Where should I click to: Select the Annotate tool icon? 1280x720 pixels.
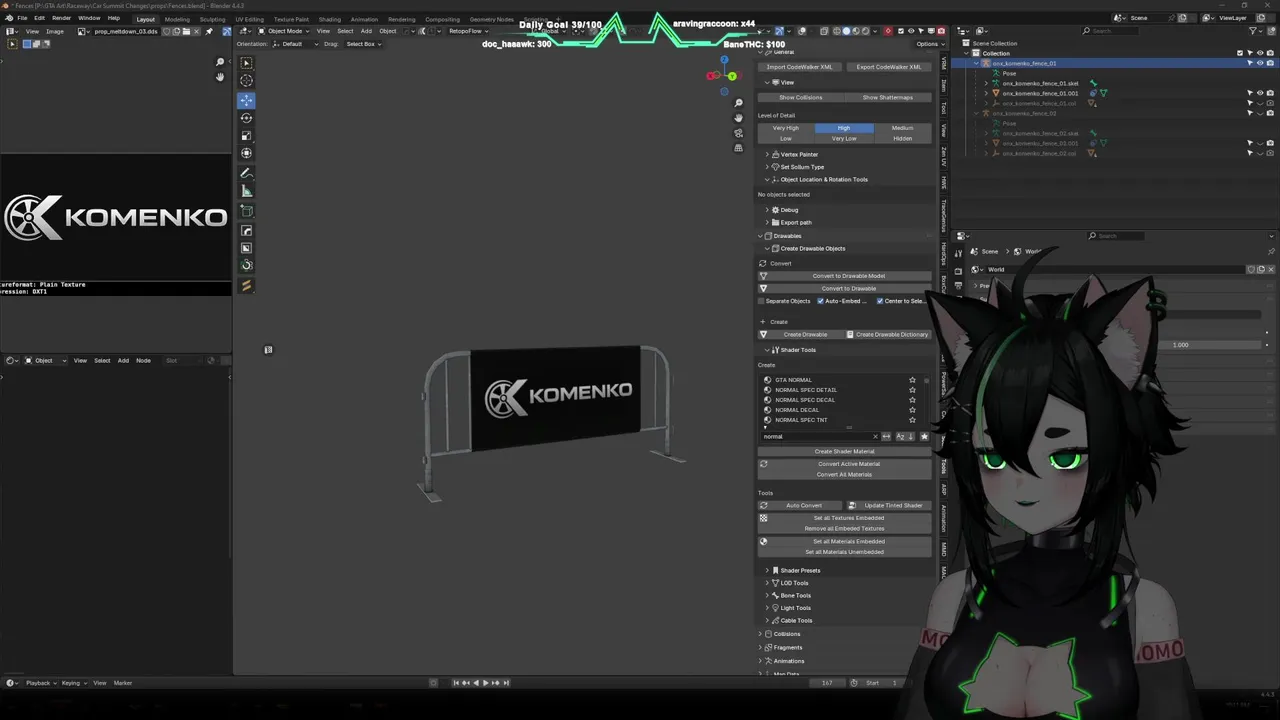point(246,173)
